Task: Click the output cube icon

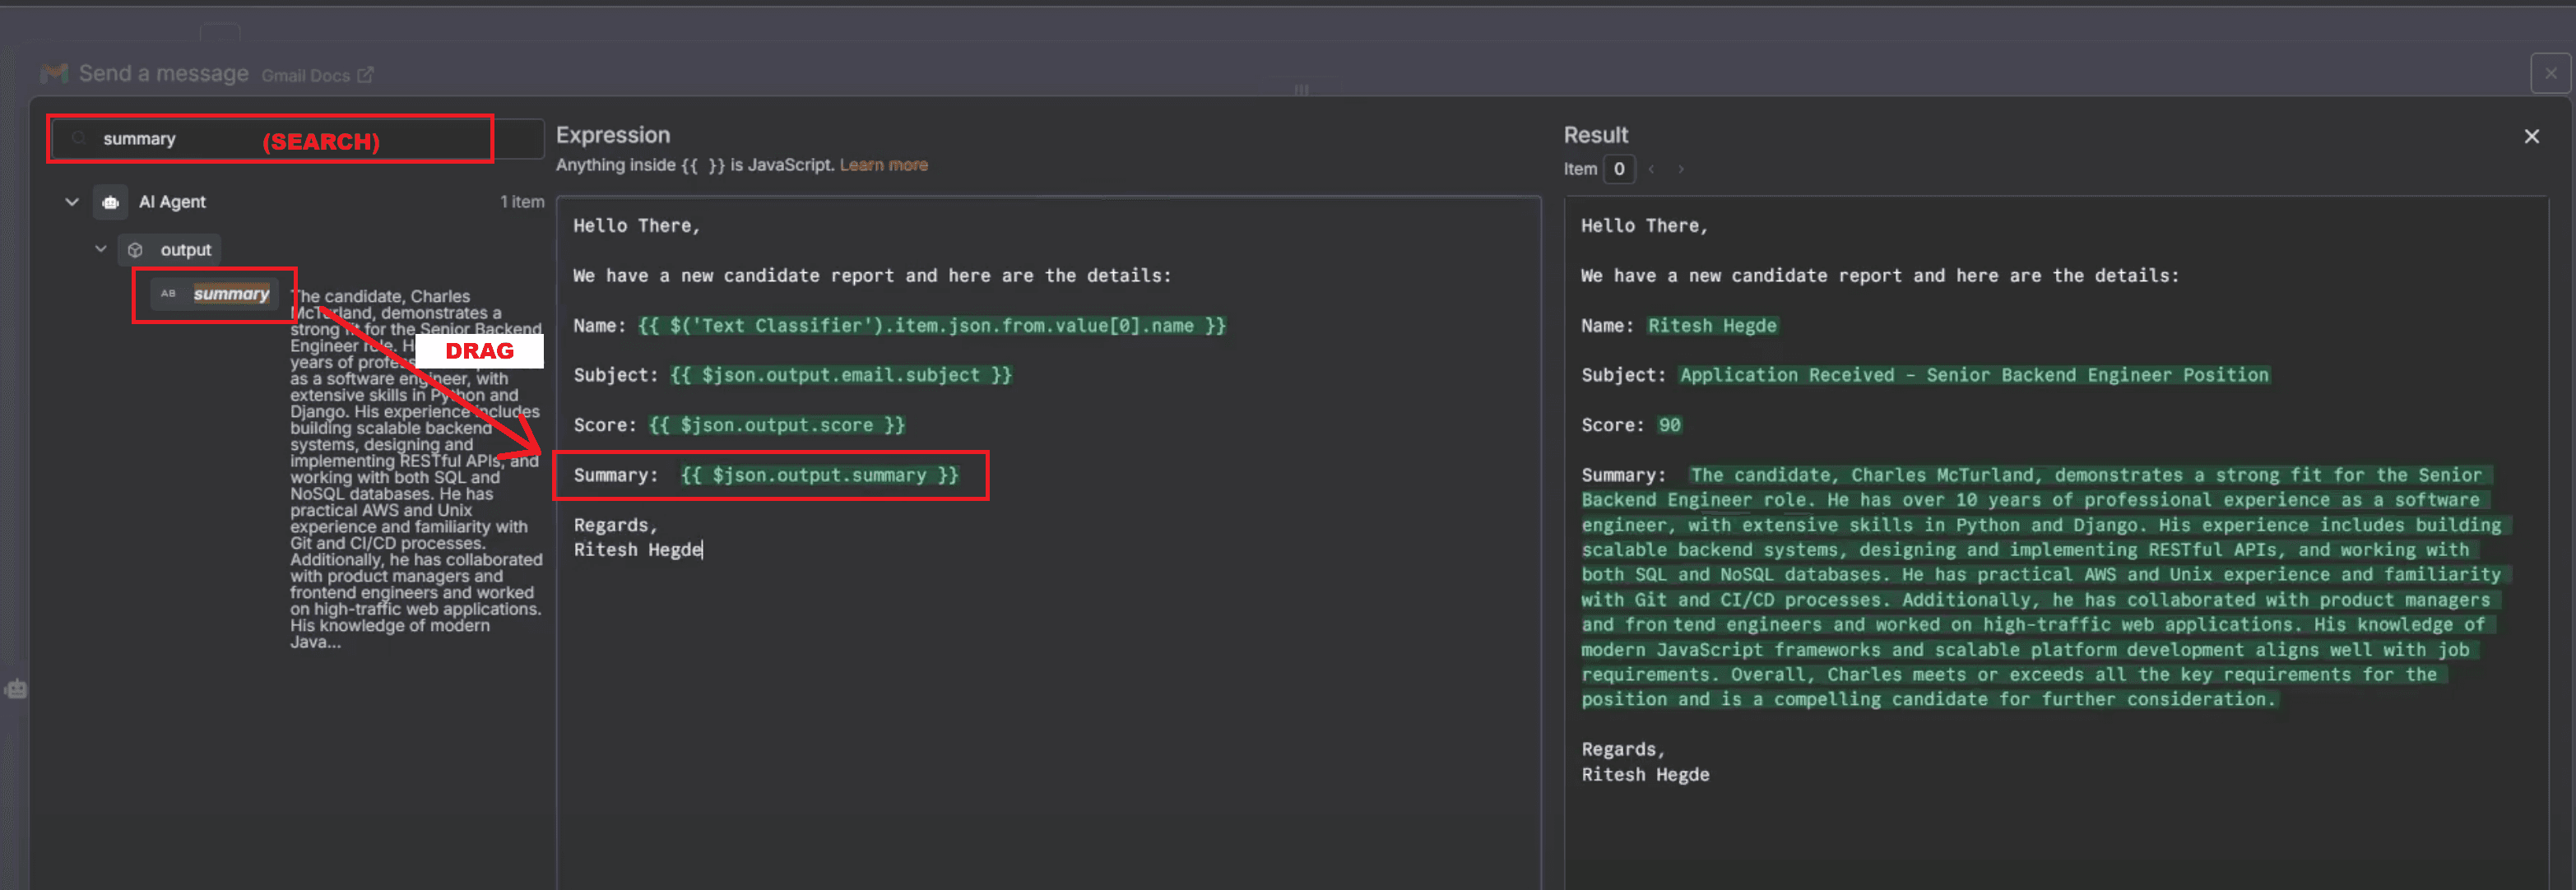Action: 136,250
